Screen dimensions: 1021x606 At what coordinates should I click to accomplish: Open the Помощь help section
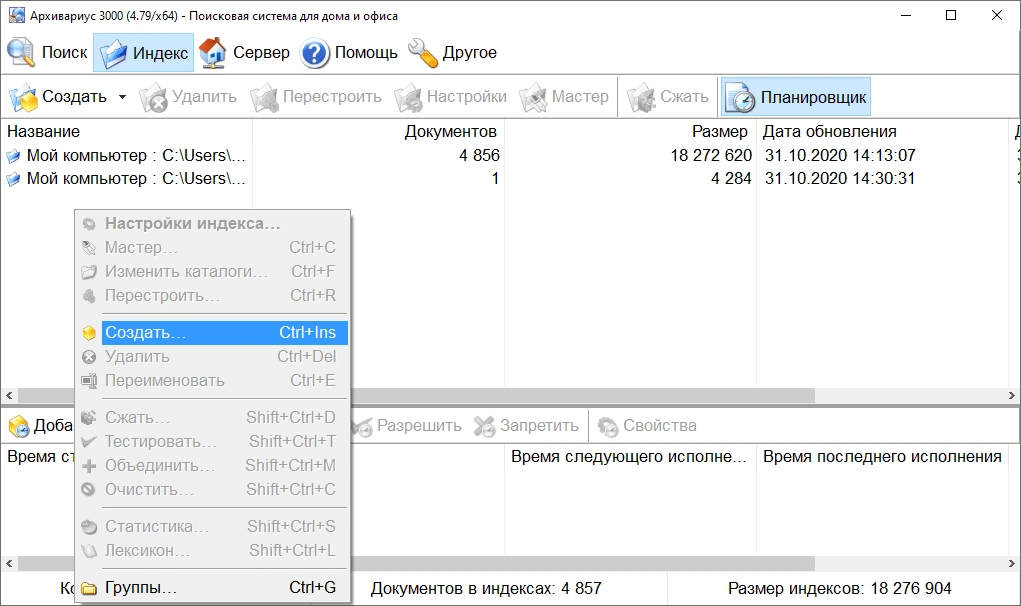click(349, 53)
